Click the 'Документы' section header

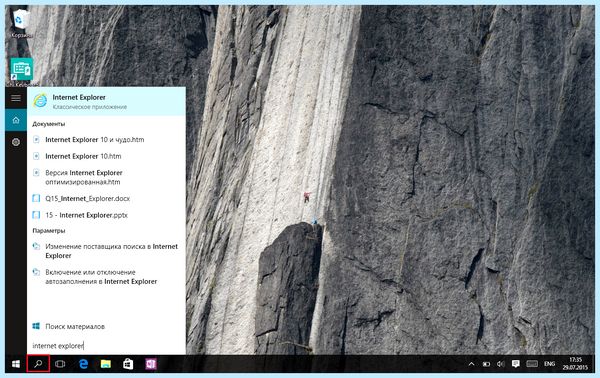[x=49, y=124]
